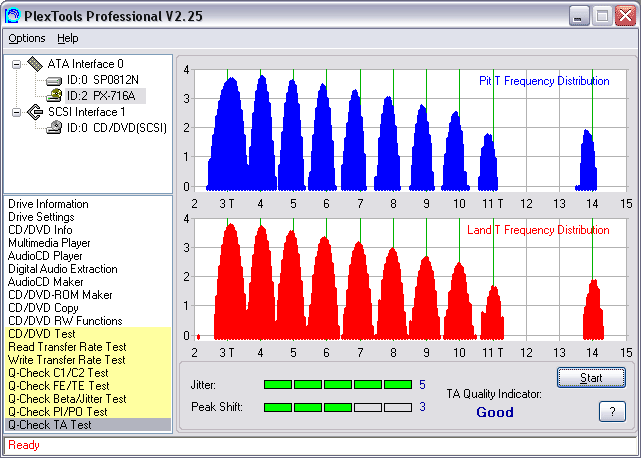This screenshot has width=641, height=458.
Task: Click the optical drive icon beside PX-716A
Action: (x=54, y=96)
